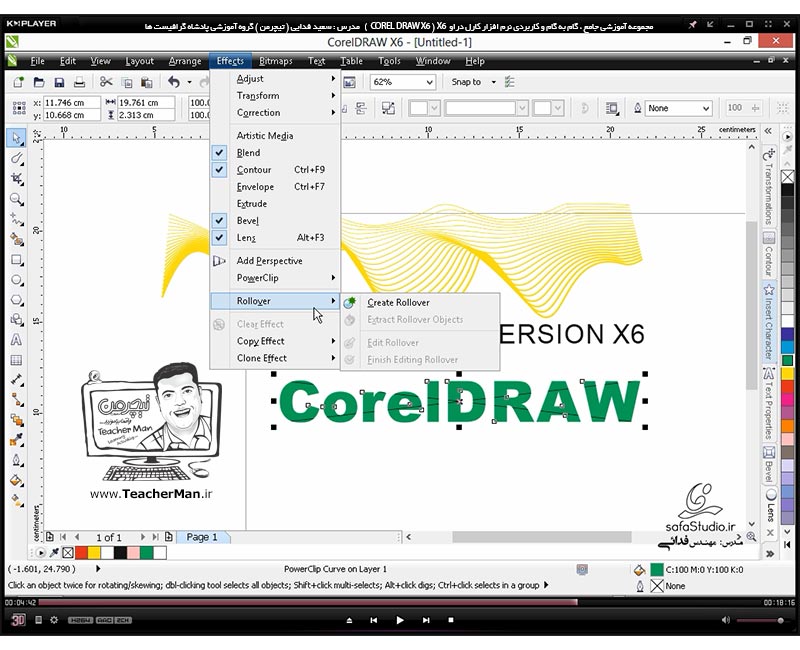800x650 pixels.
Task: Select the Polygon tool
Action: click(17, 300)
